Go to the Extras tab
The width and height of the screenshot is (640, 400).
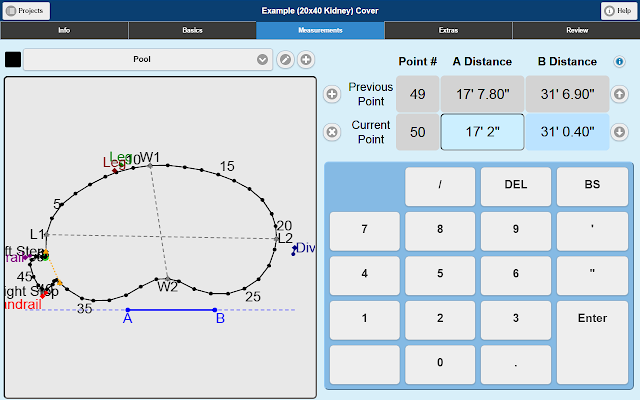(x=448, y=30)
